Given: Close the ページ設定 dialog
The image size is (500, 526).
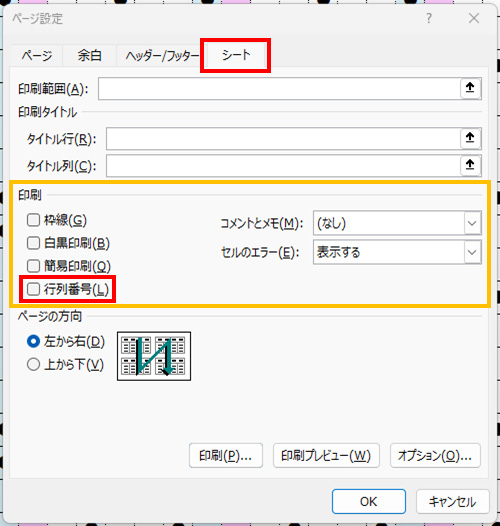Looking at the screenshot, I should pos(474,18).
